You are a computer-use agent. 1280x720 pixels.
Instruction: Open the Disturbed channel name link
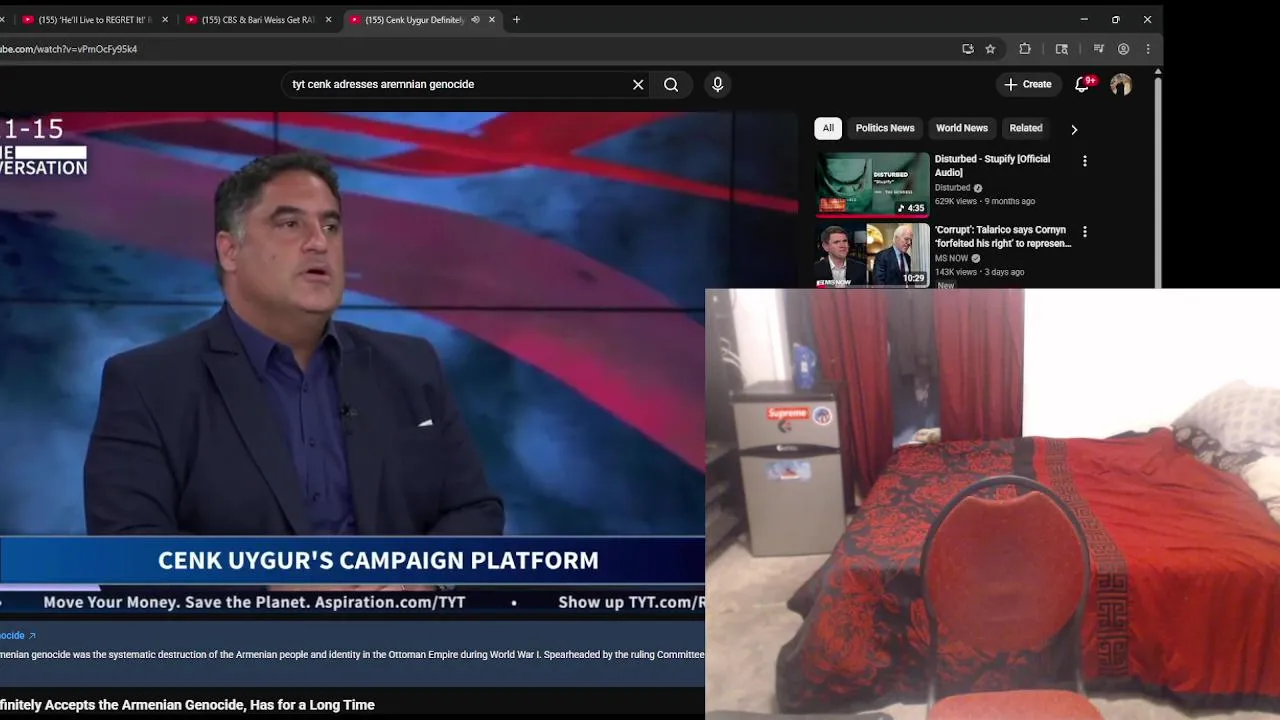pyautogui.click(x=953, y=188)
